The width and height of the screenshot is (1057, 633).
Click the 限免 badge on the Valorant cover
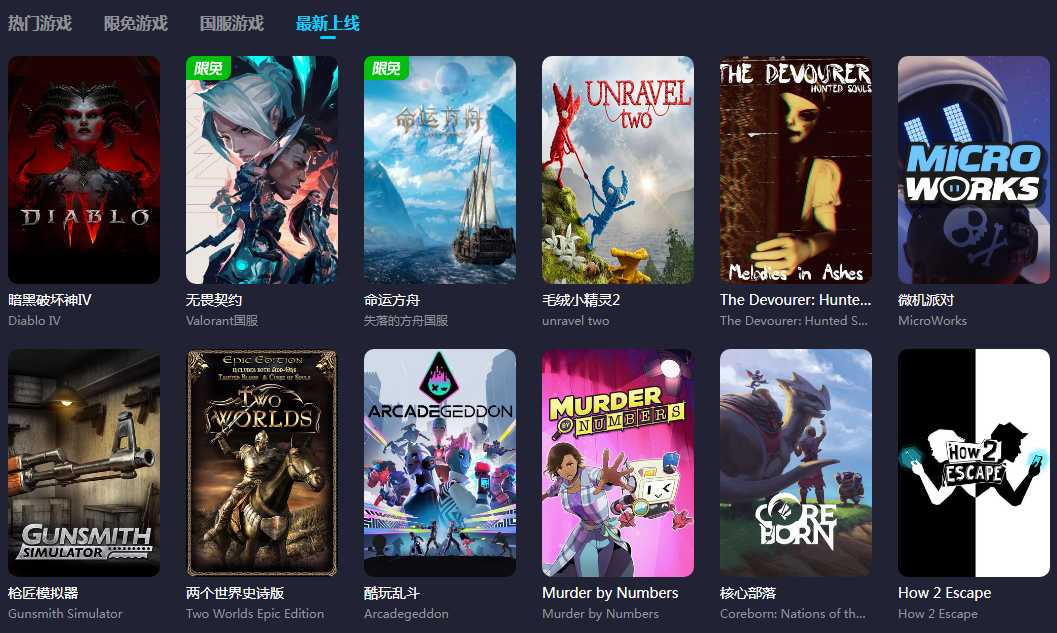click(208, 68)
